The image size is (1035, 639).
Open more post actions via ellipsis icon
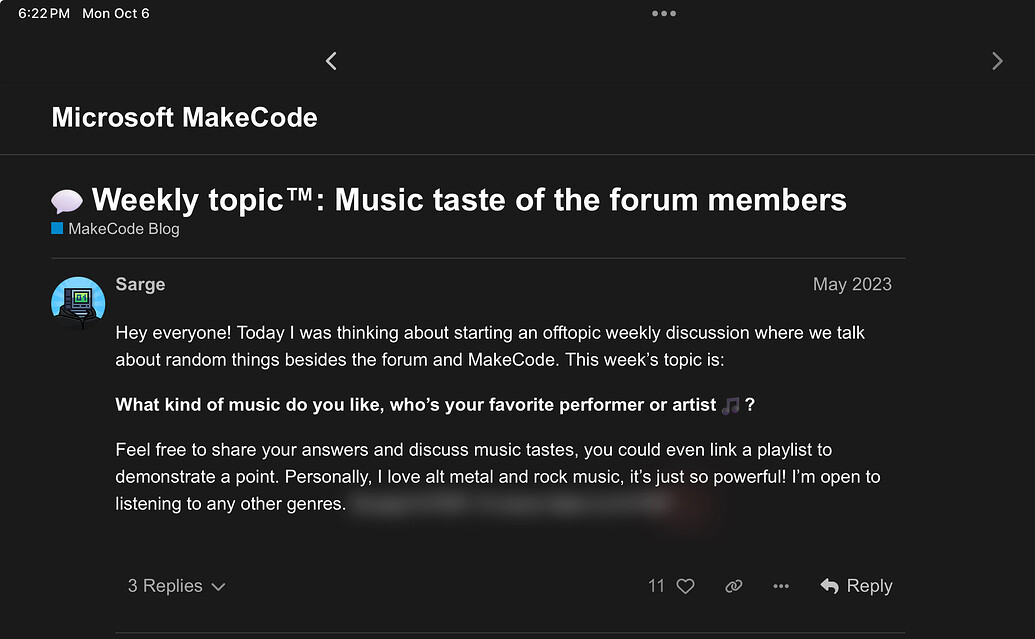780,586
